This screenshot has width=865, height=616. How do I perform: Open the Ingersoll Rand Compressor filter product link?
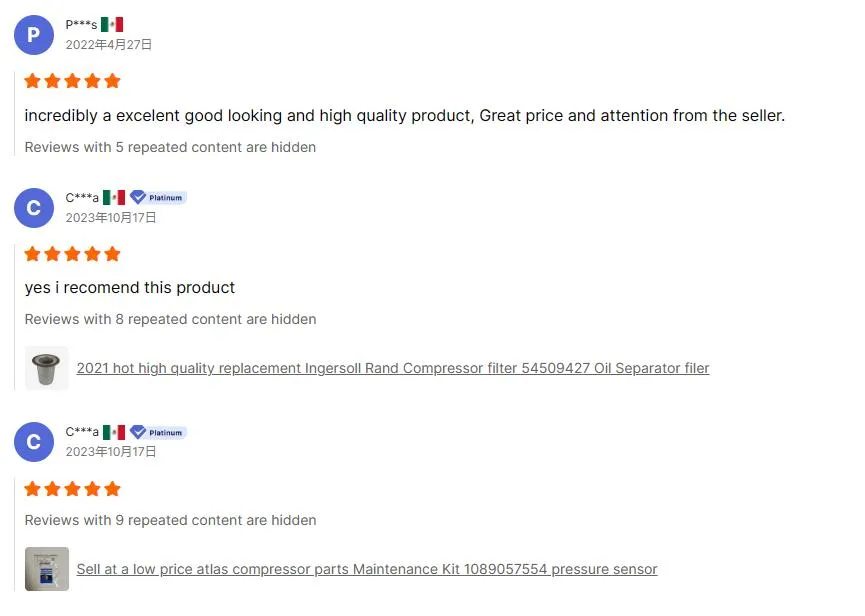(393, 368)
